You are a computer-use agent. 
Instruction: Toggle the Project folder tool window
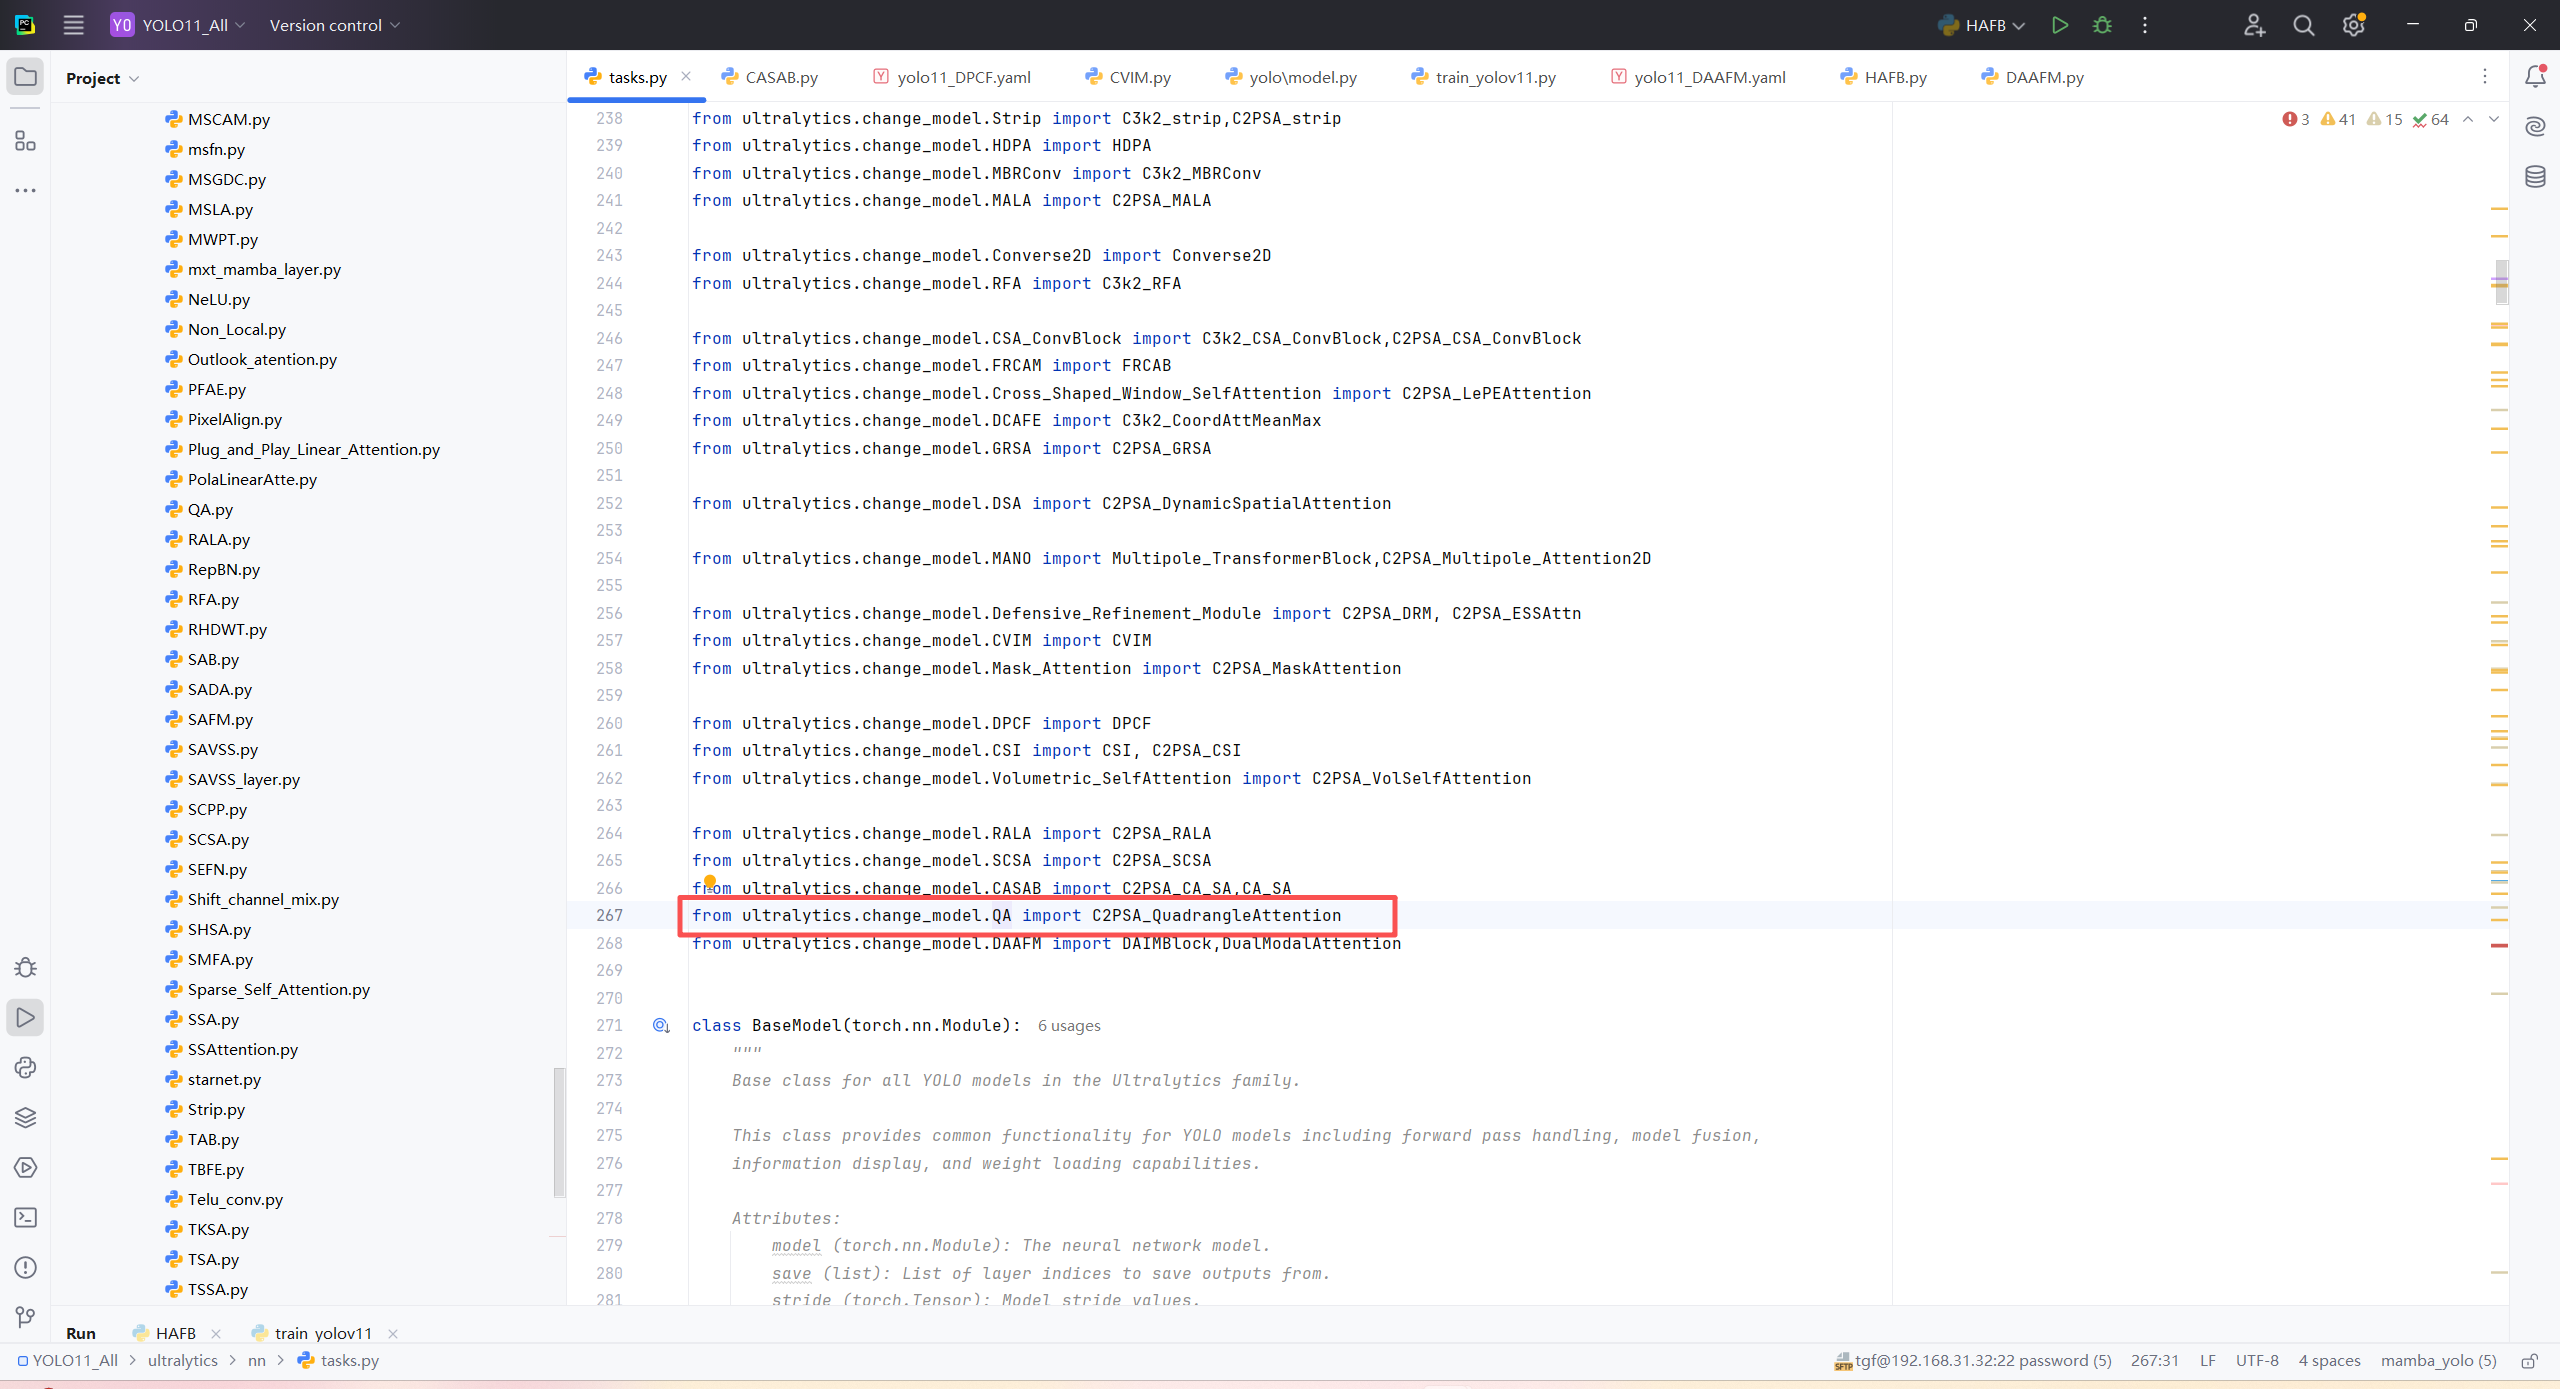(25, 77)
